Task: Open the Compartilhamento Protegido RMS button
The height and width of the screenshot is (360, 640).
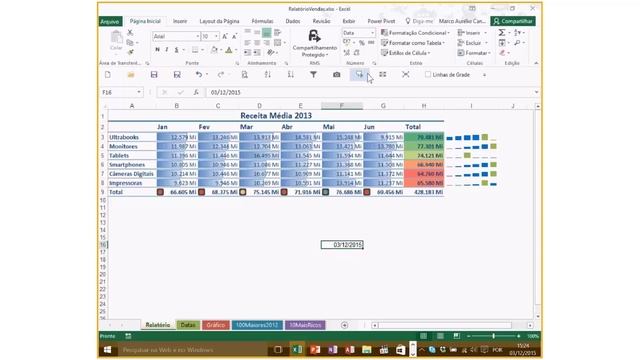Action: click(x=314, y=43)
